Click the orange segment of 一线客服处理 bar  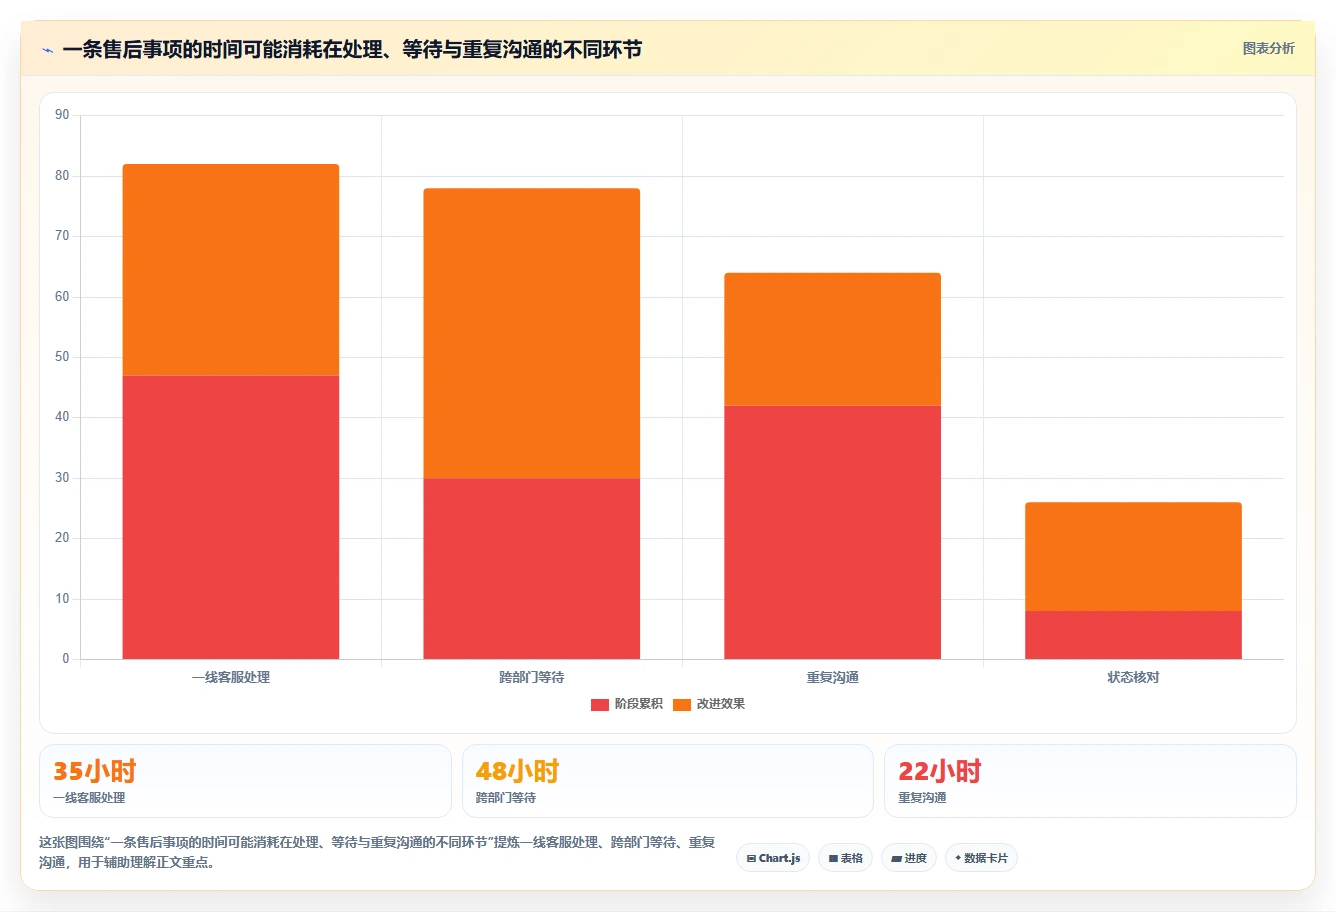(231, 270)
